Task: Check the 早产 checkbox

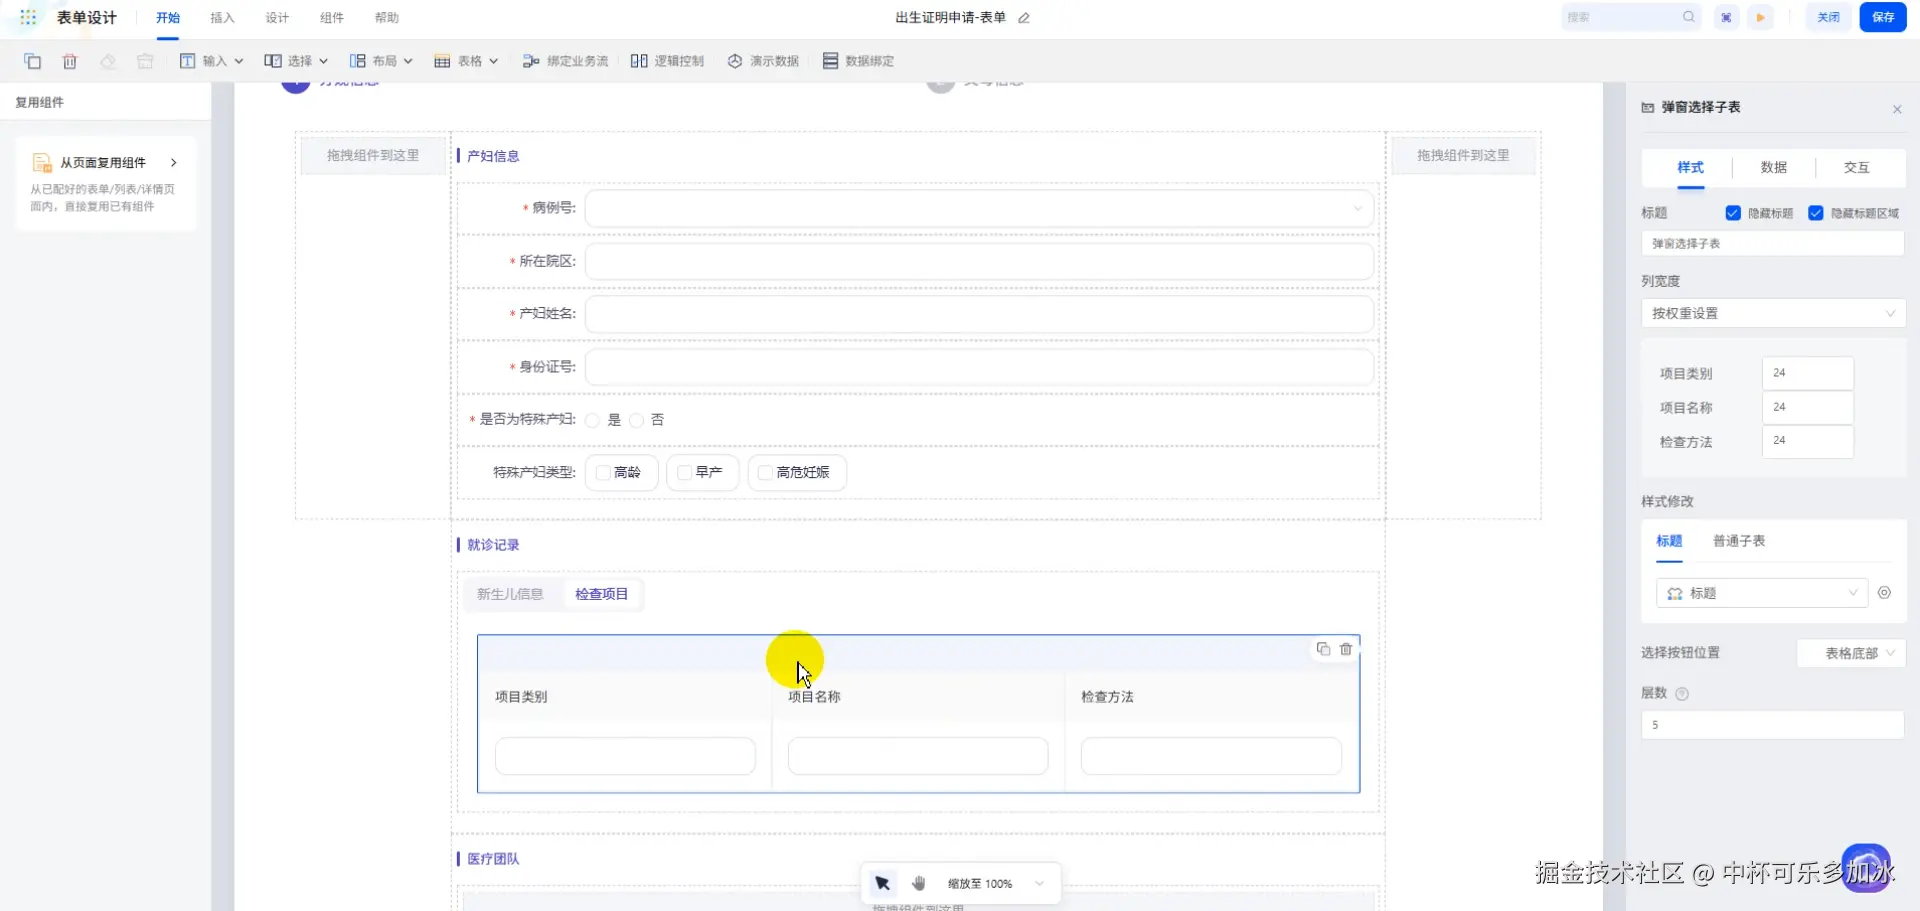Action: (x=685, y=473)
